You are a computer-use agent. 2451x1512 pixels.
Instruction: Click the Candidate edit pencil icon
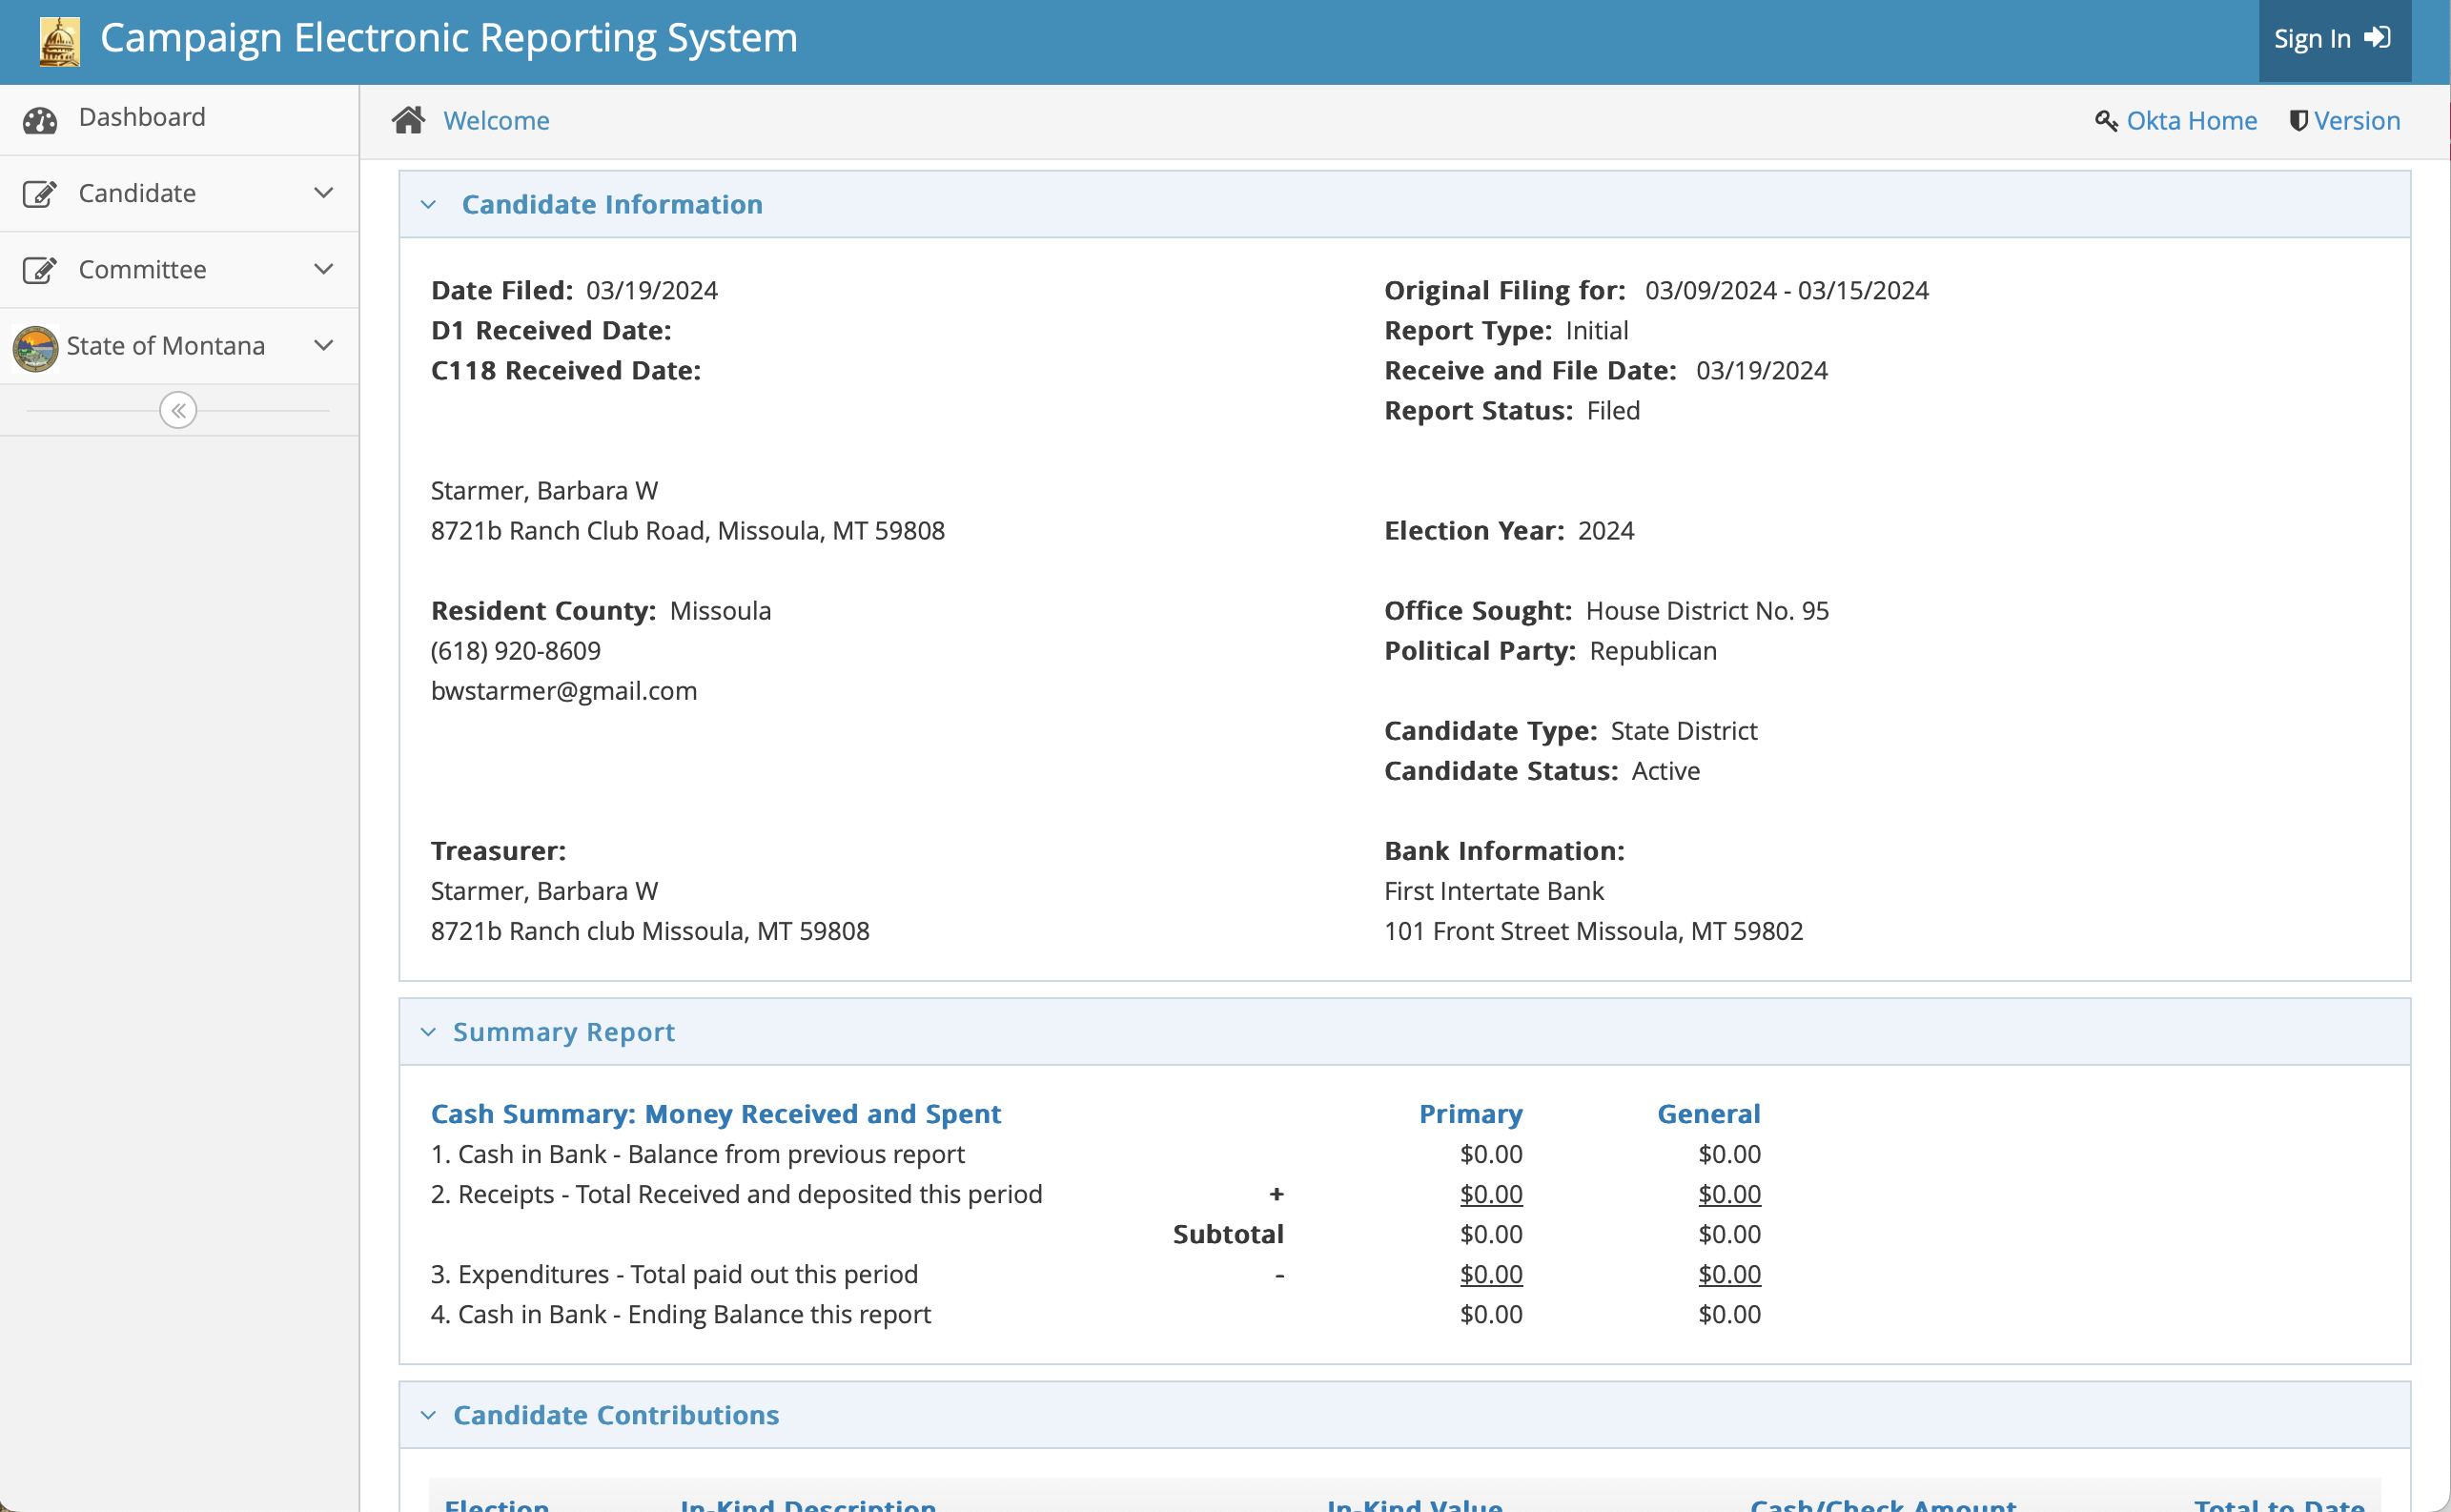[x=40, y=193]
